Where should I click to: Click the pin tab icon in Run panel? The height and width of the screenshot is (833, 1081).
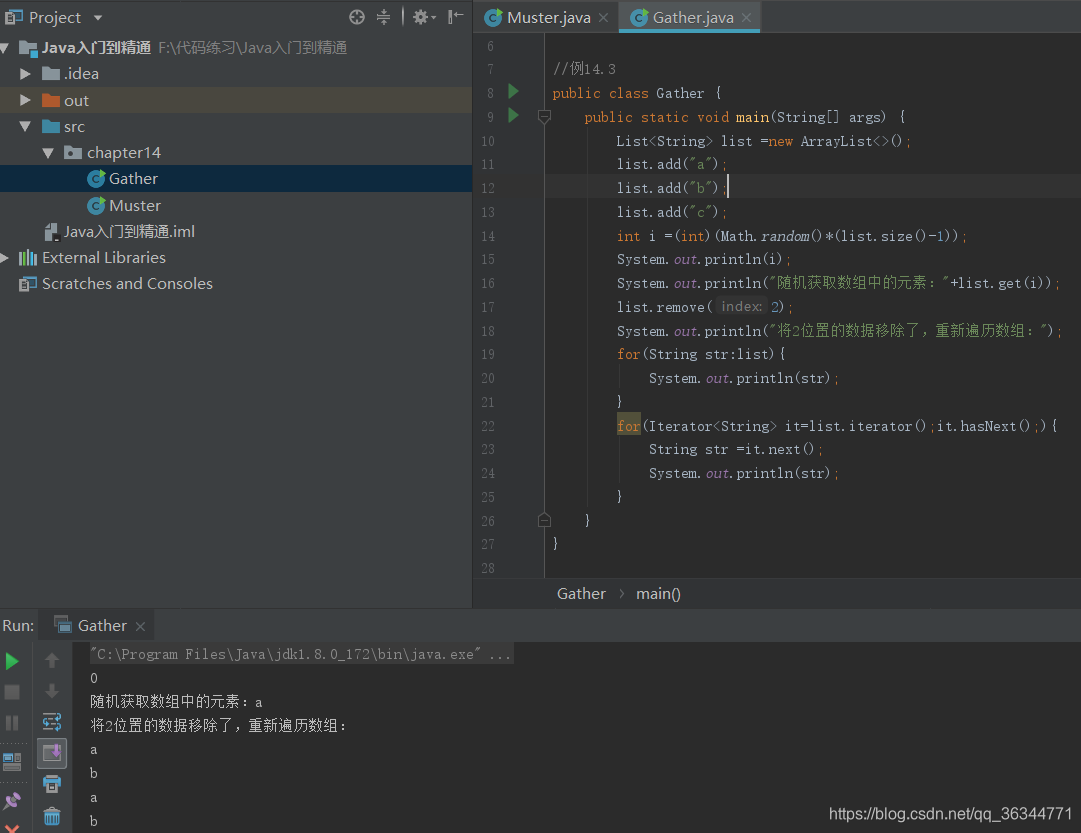[12, 800]
